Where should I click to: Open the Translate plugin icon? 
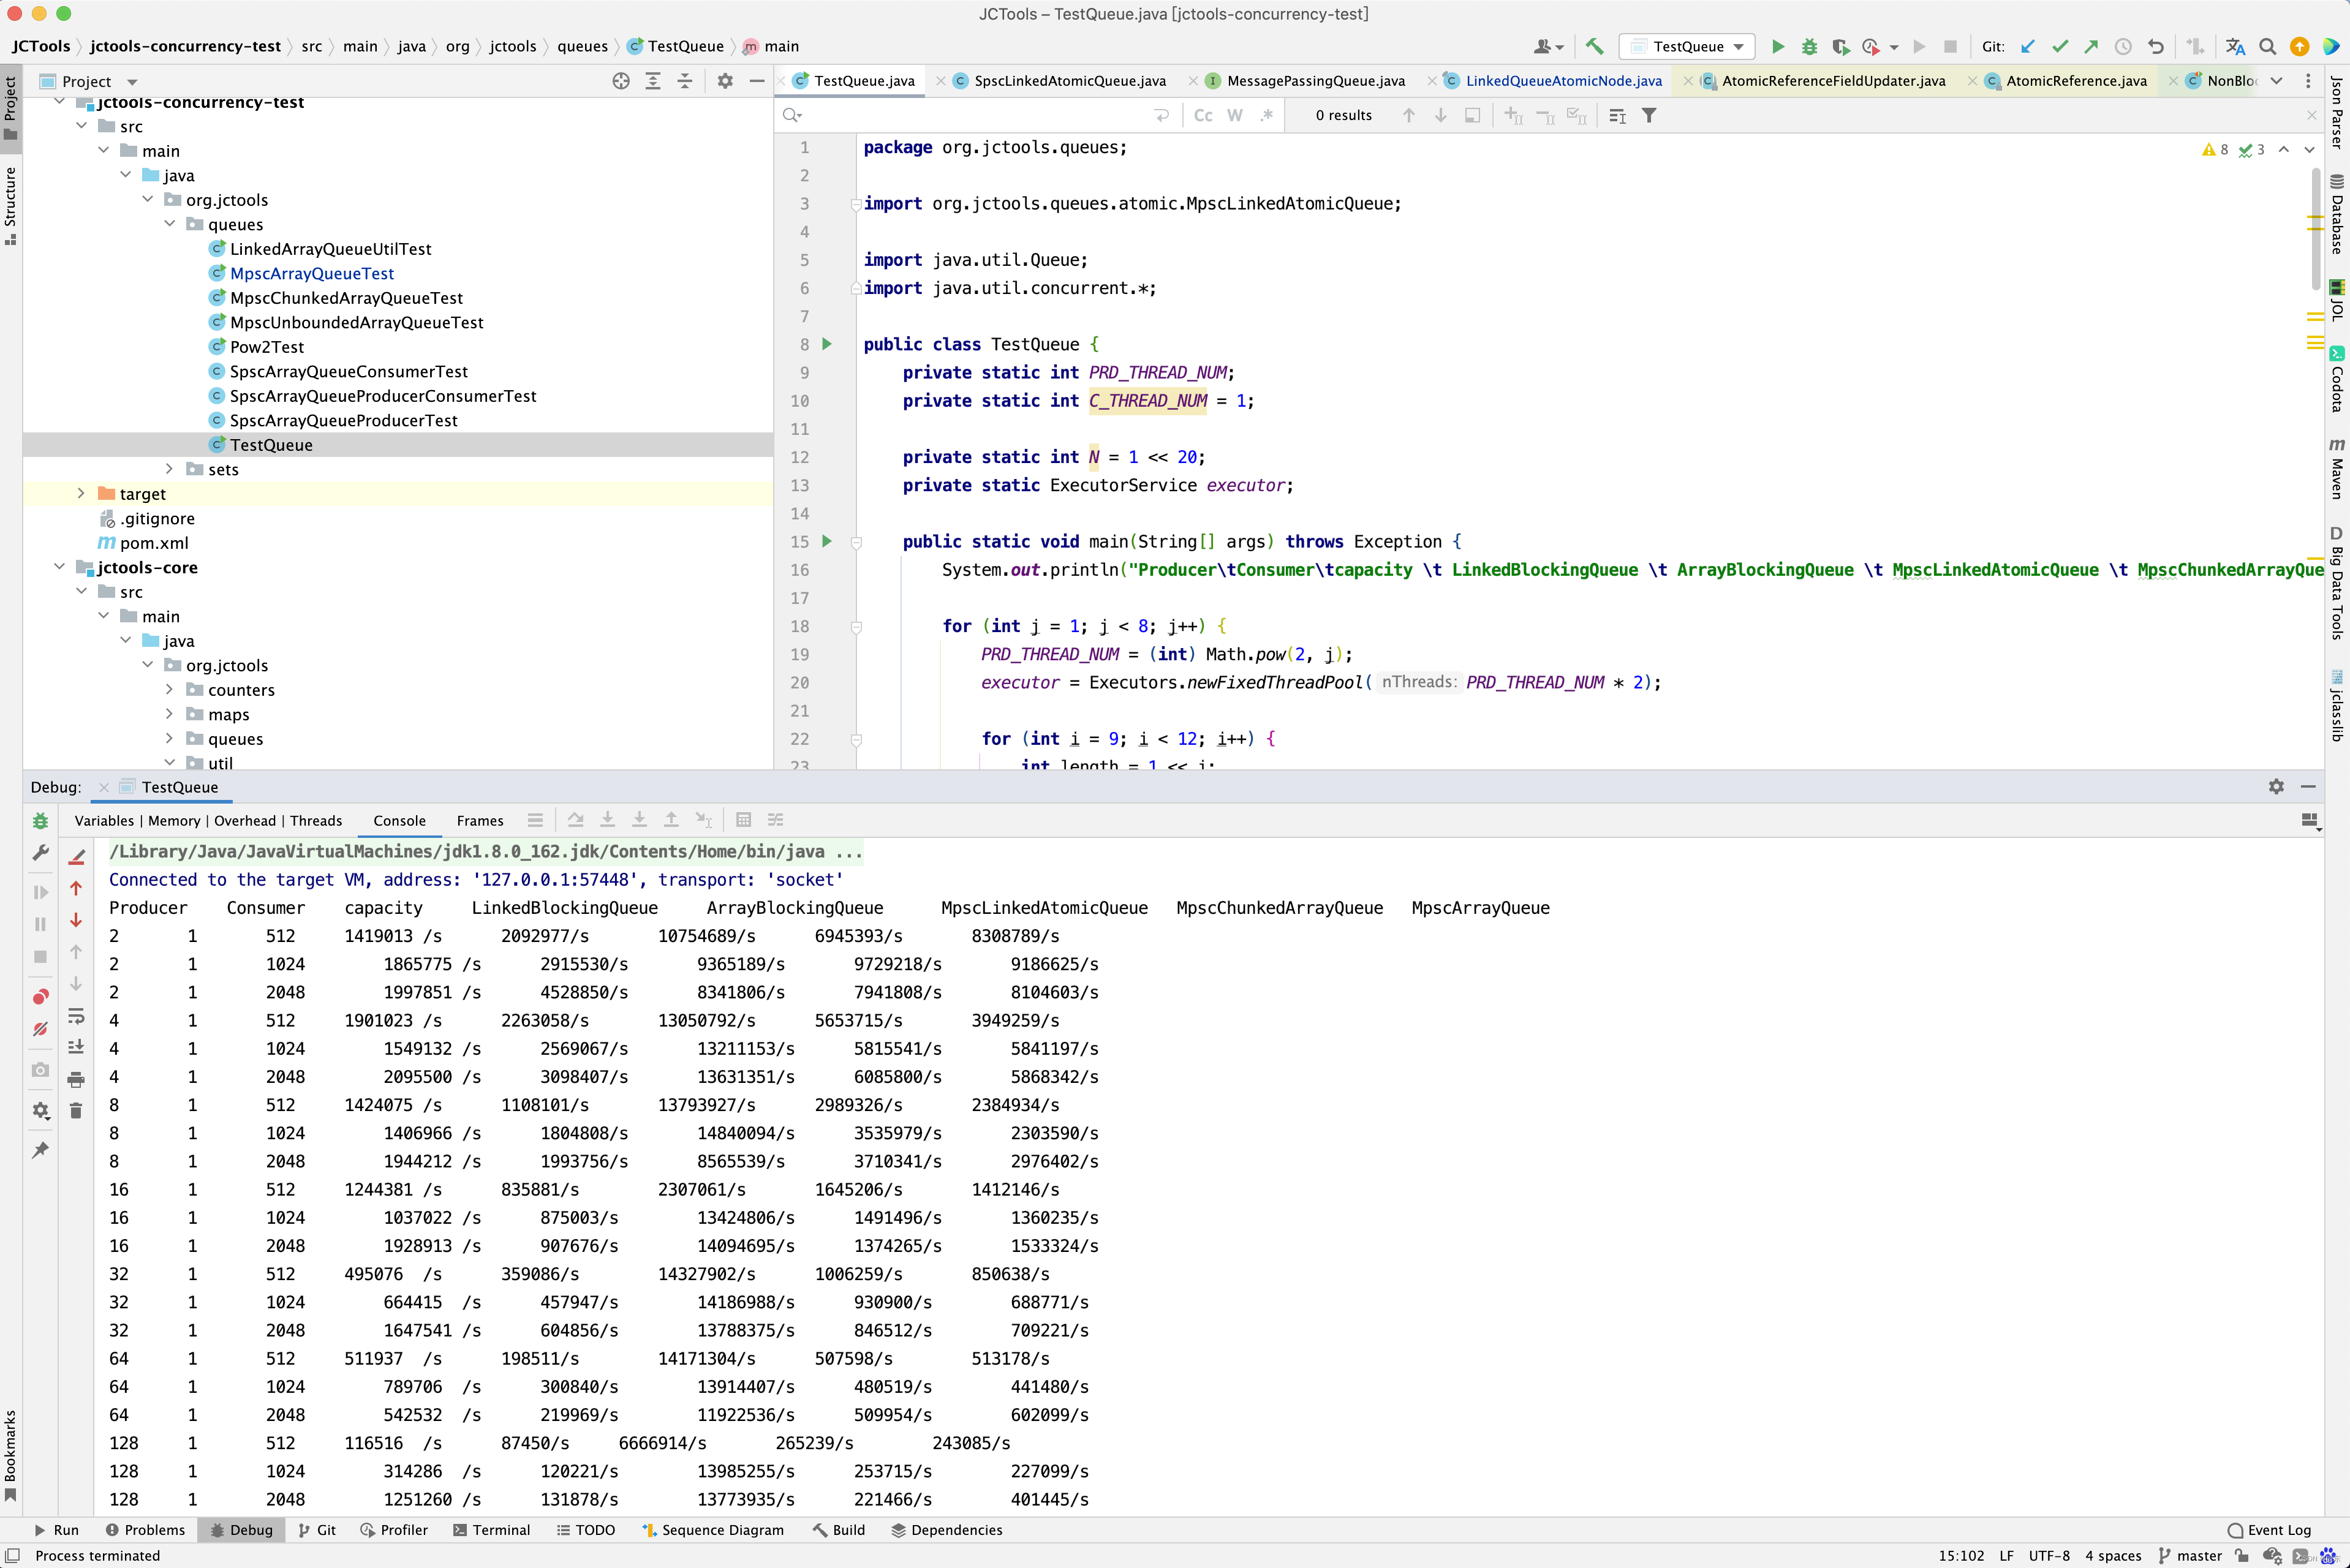[2236, 46]
